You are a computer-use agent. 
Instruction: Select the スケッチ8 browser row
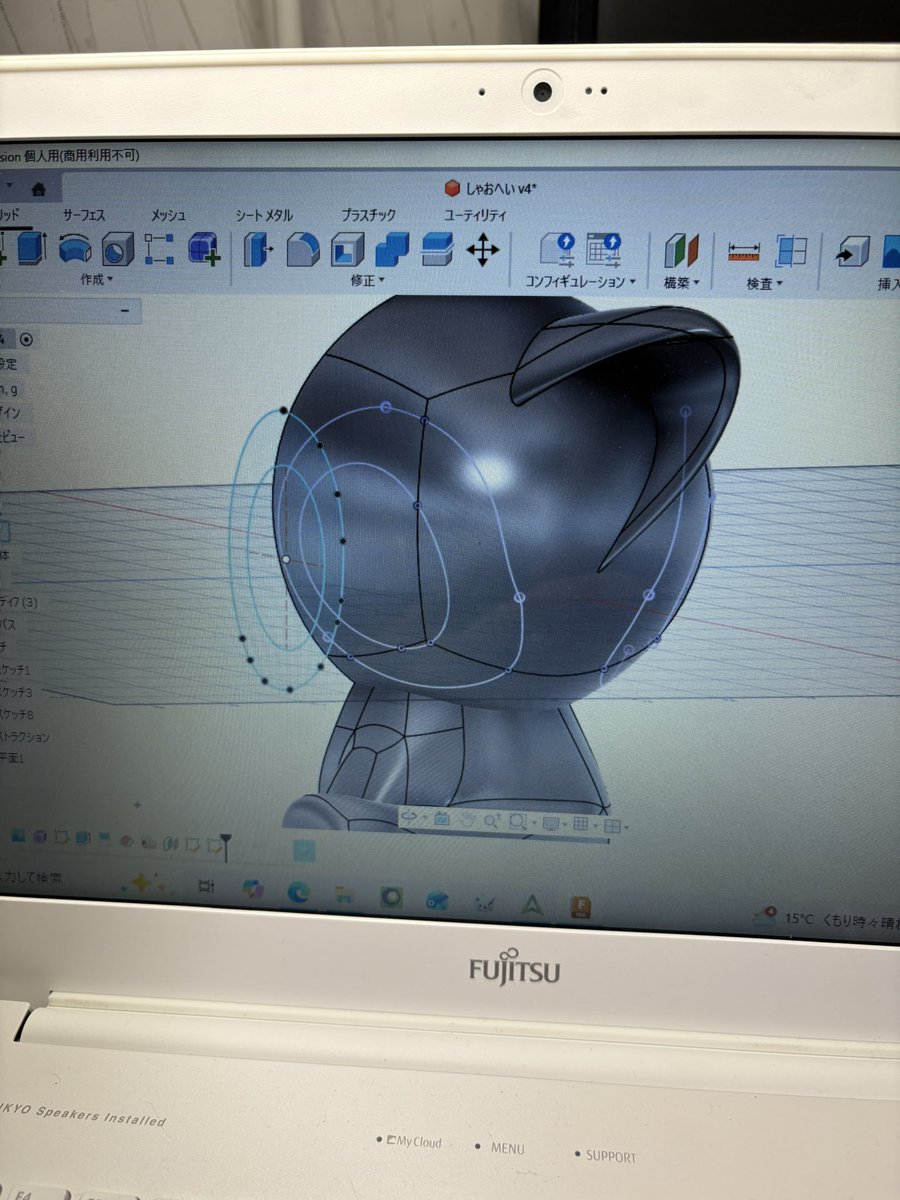click(x=16, y=714)
